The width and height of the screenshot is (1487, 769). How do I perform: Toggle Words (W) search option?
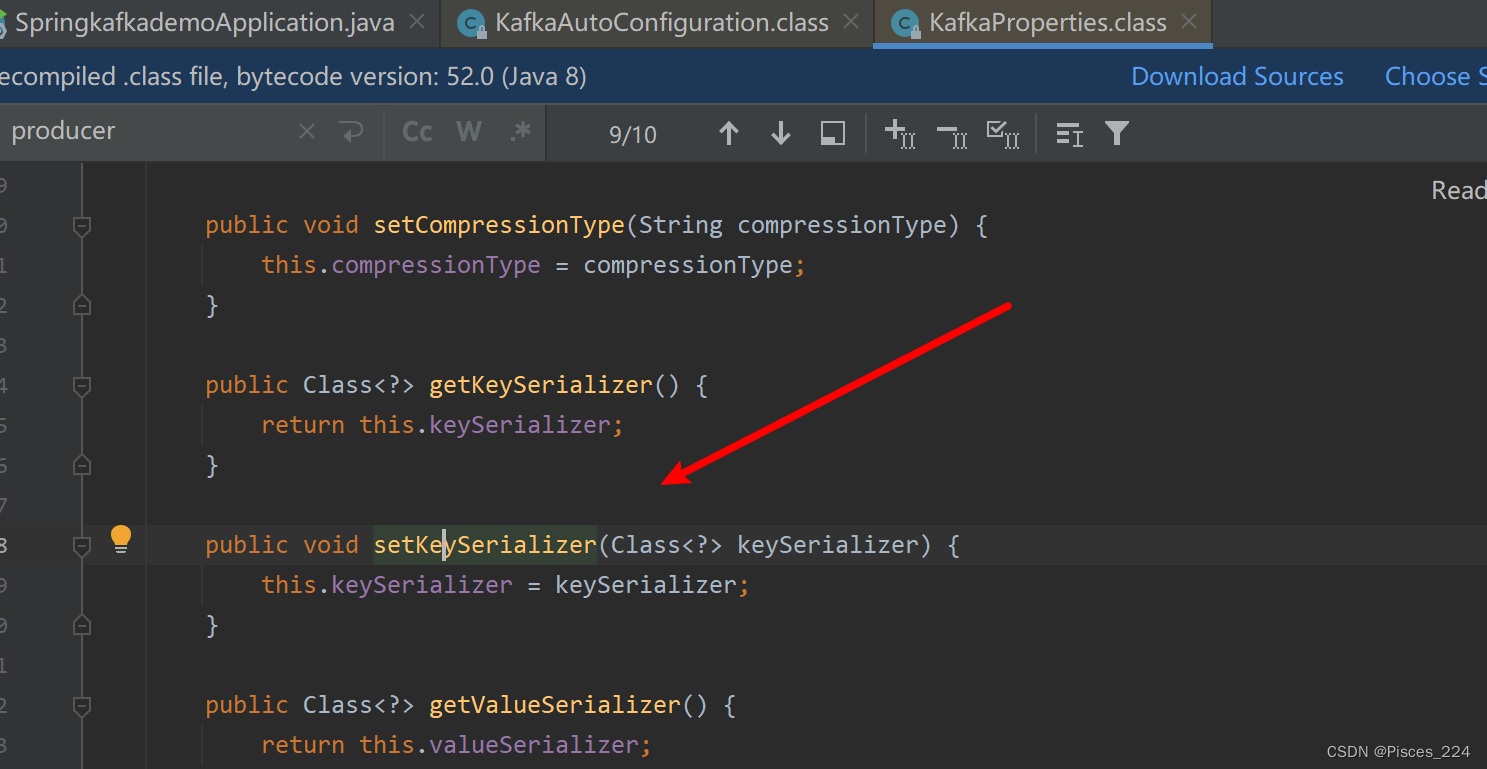[x=469, y=132]
